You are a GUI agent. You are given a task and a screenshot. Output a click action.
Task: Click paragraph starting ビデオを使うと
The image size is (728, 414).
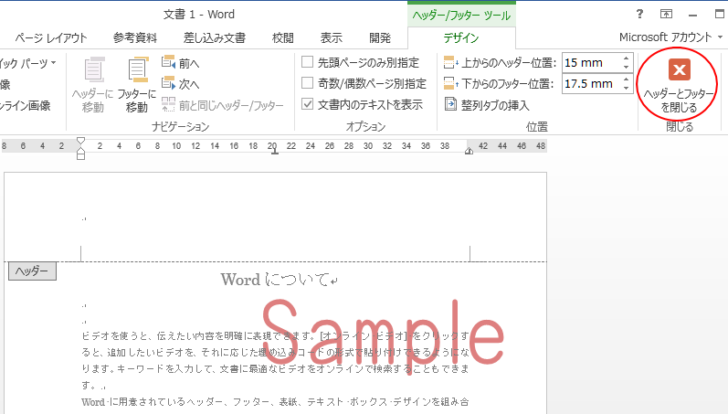[276, 361]
